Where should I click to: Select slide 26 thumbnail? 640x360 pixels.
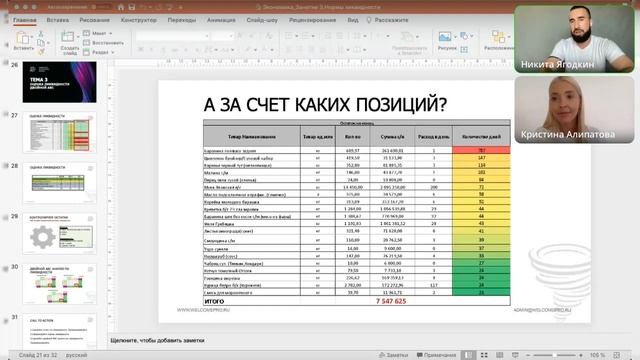(60, 82)
